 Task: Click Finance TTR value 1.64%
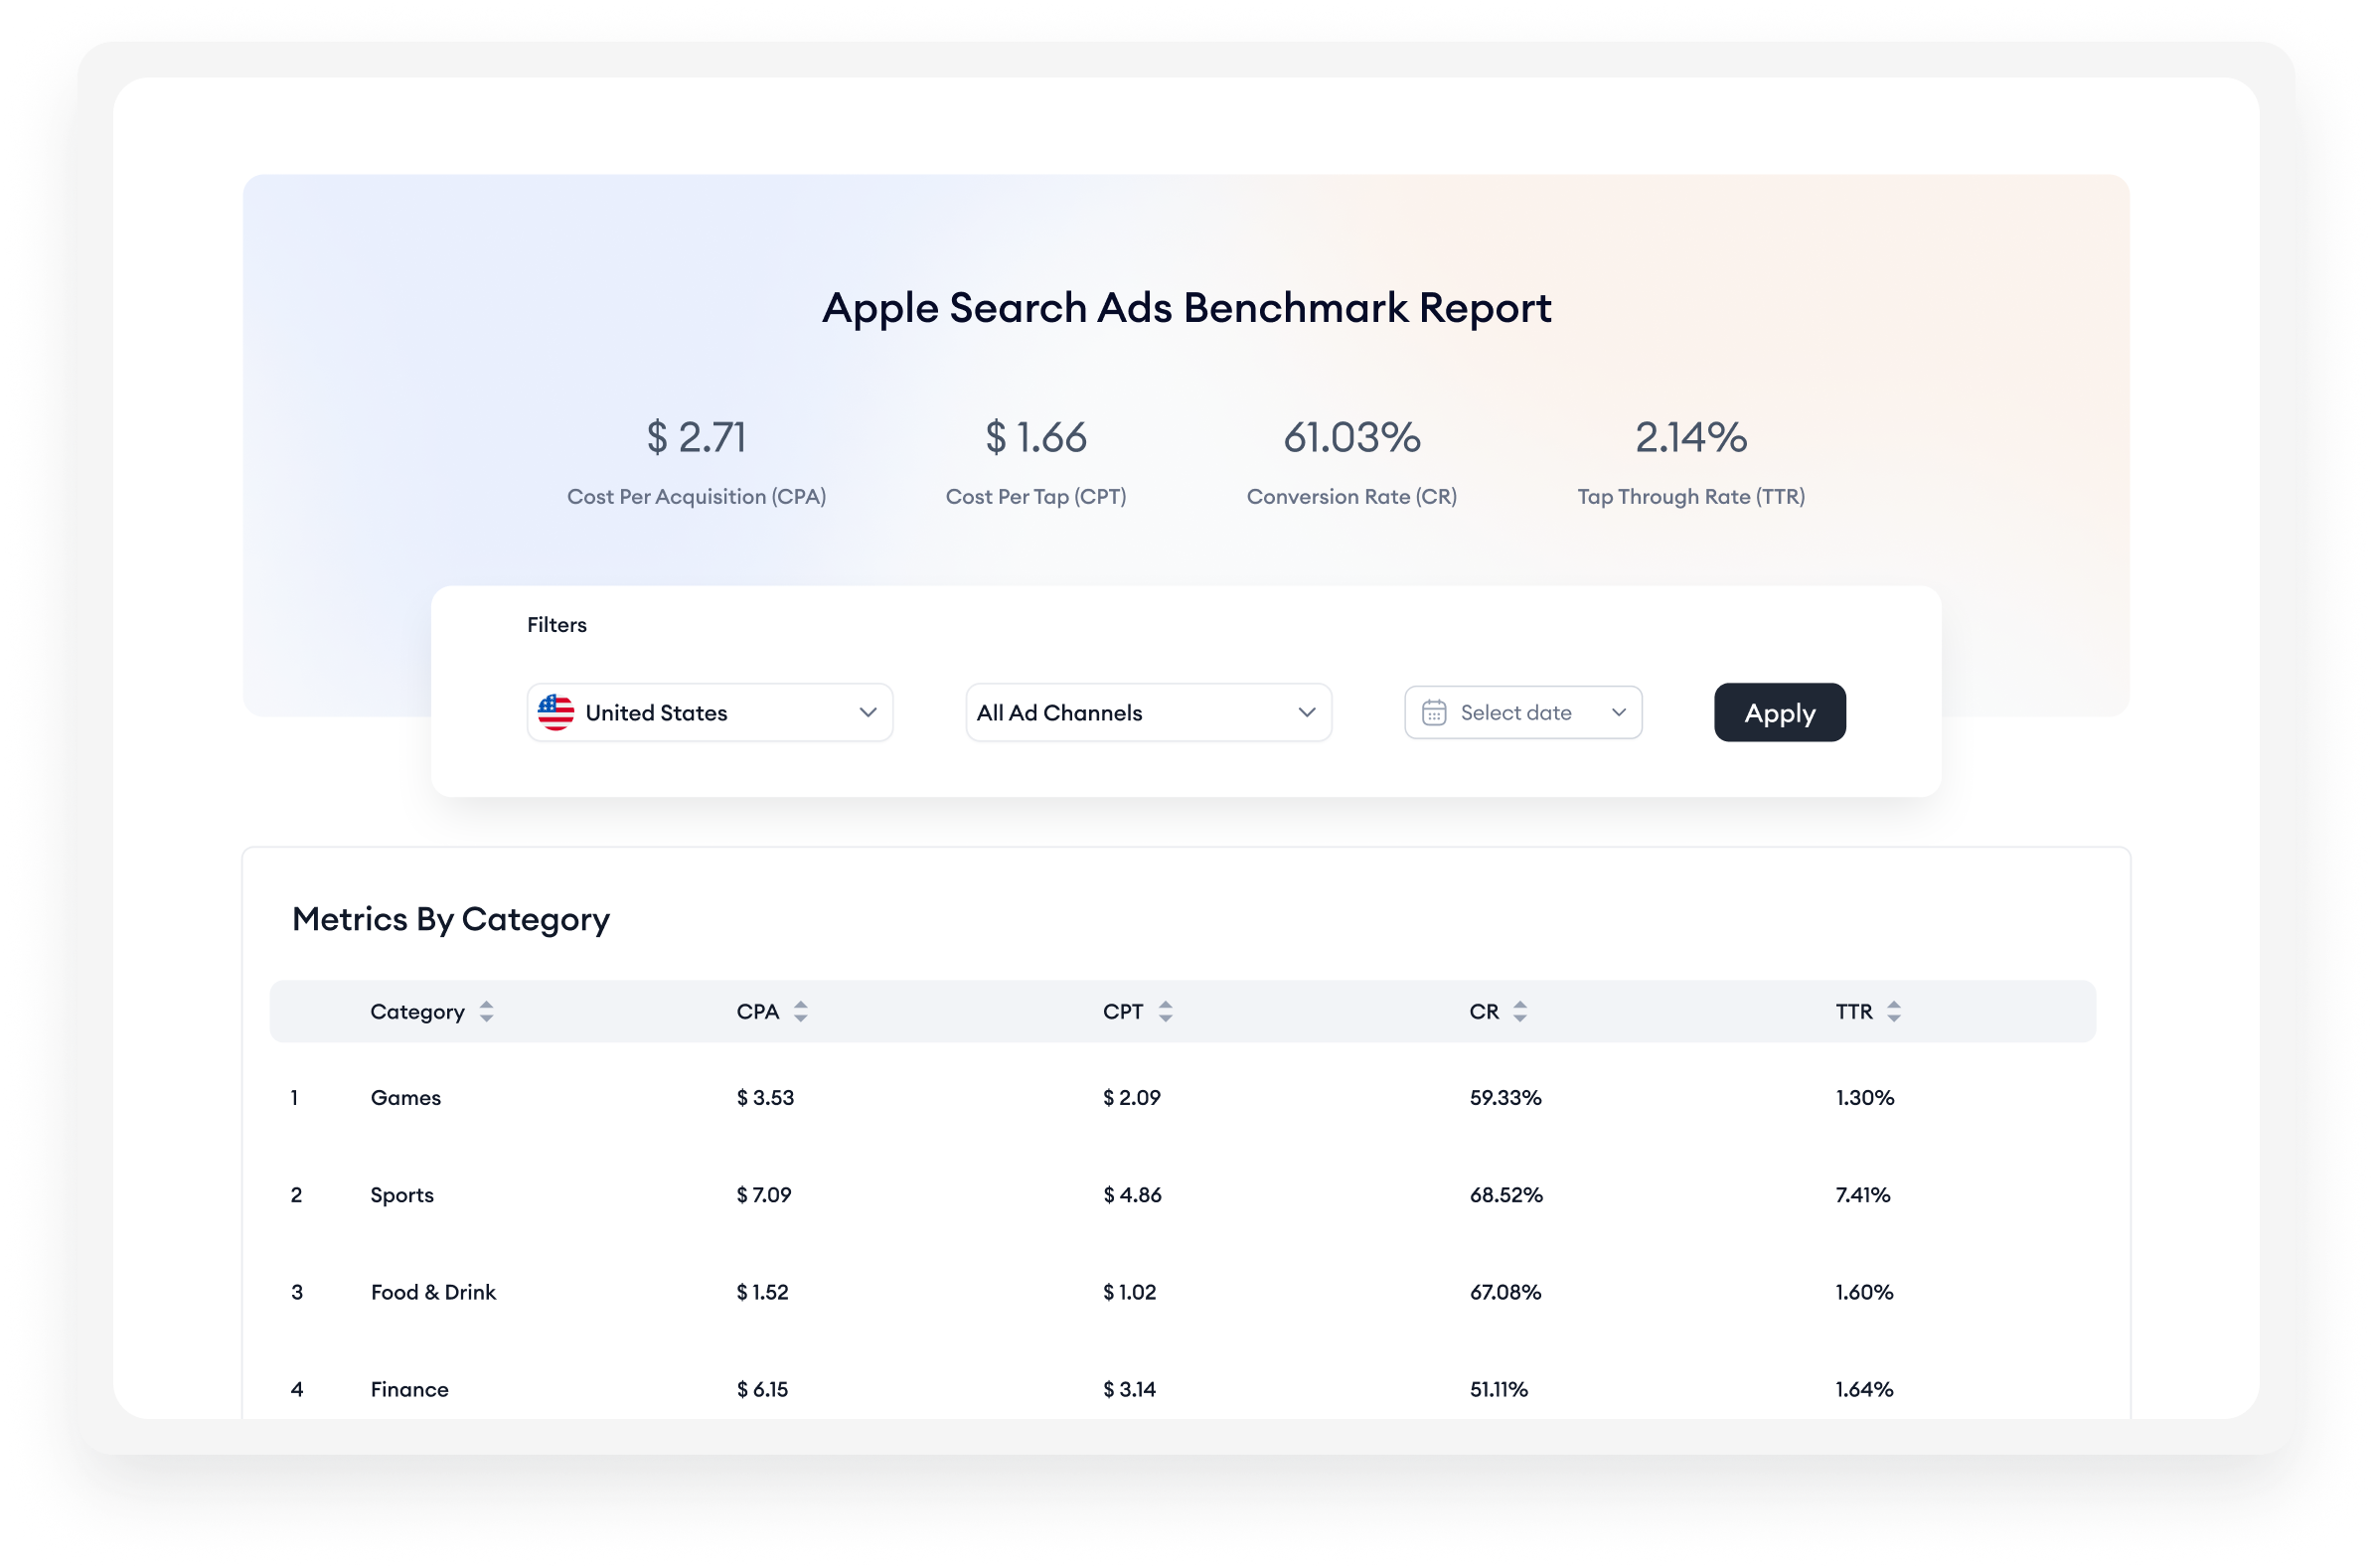(1864, 1388)
